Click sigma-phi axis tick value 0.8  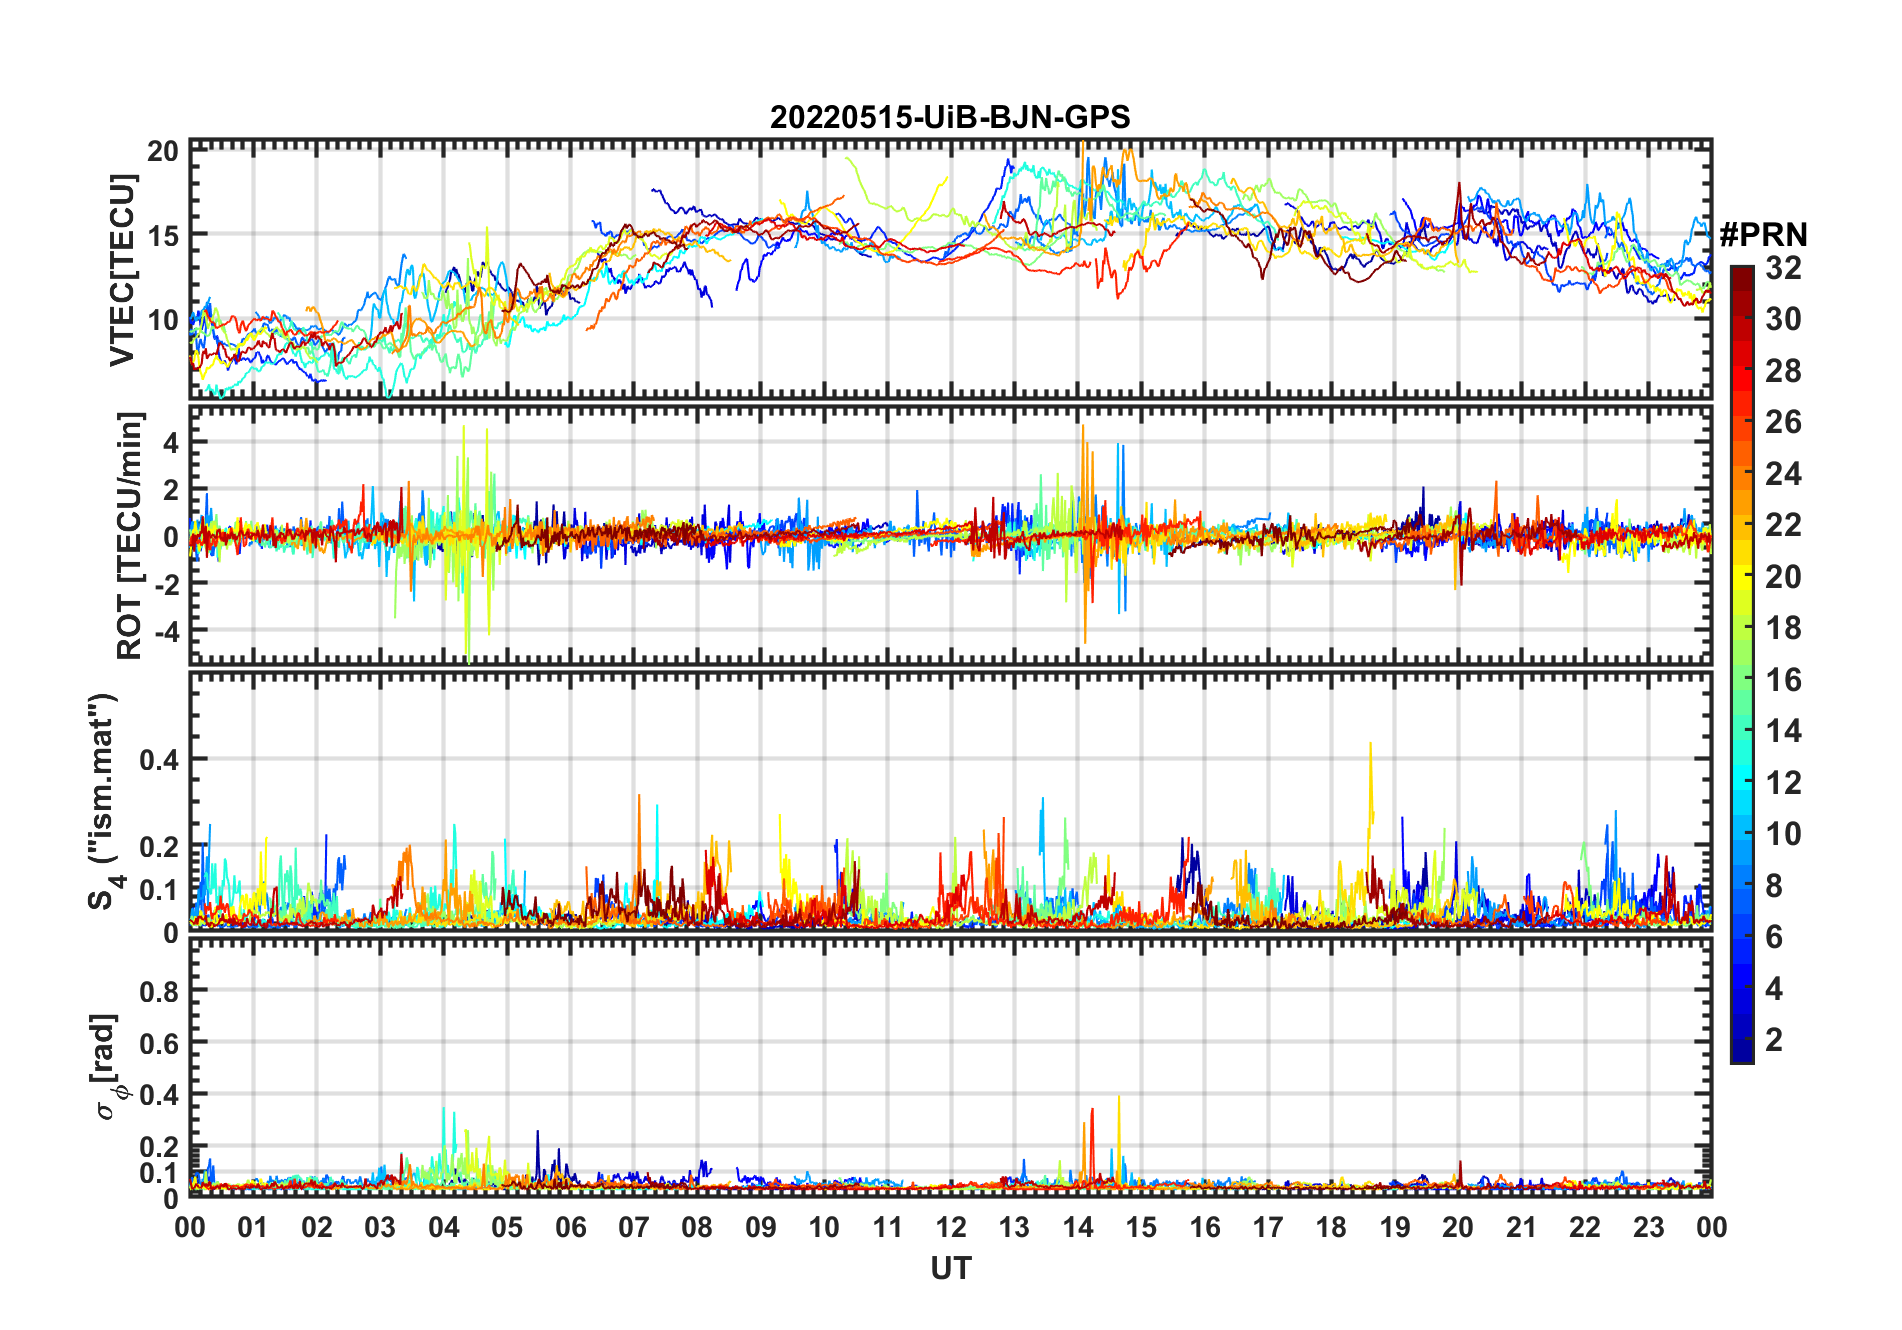[160, 991]
